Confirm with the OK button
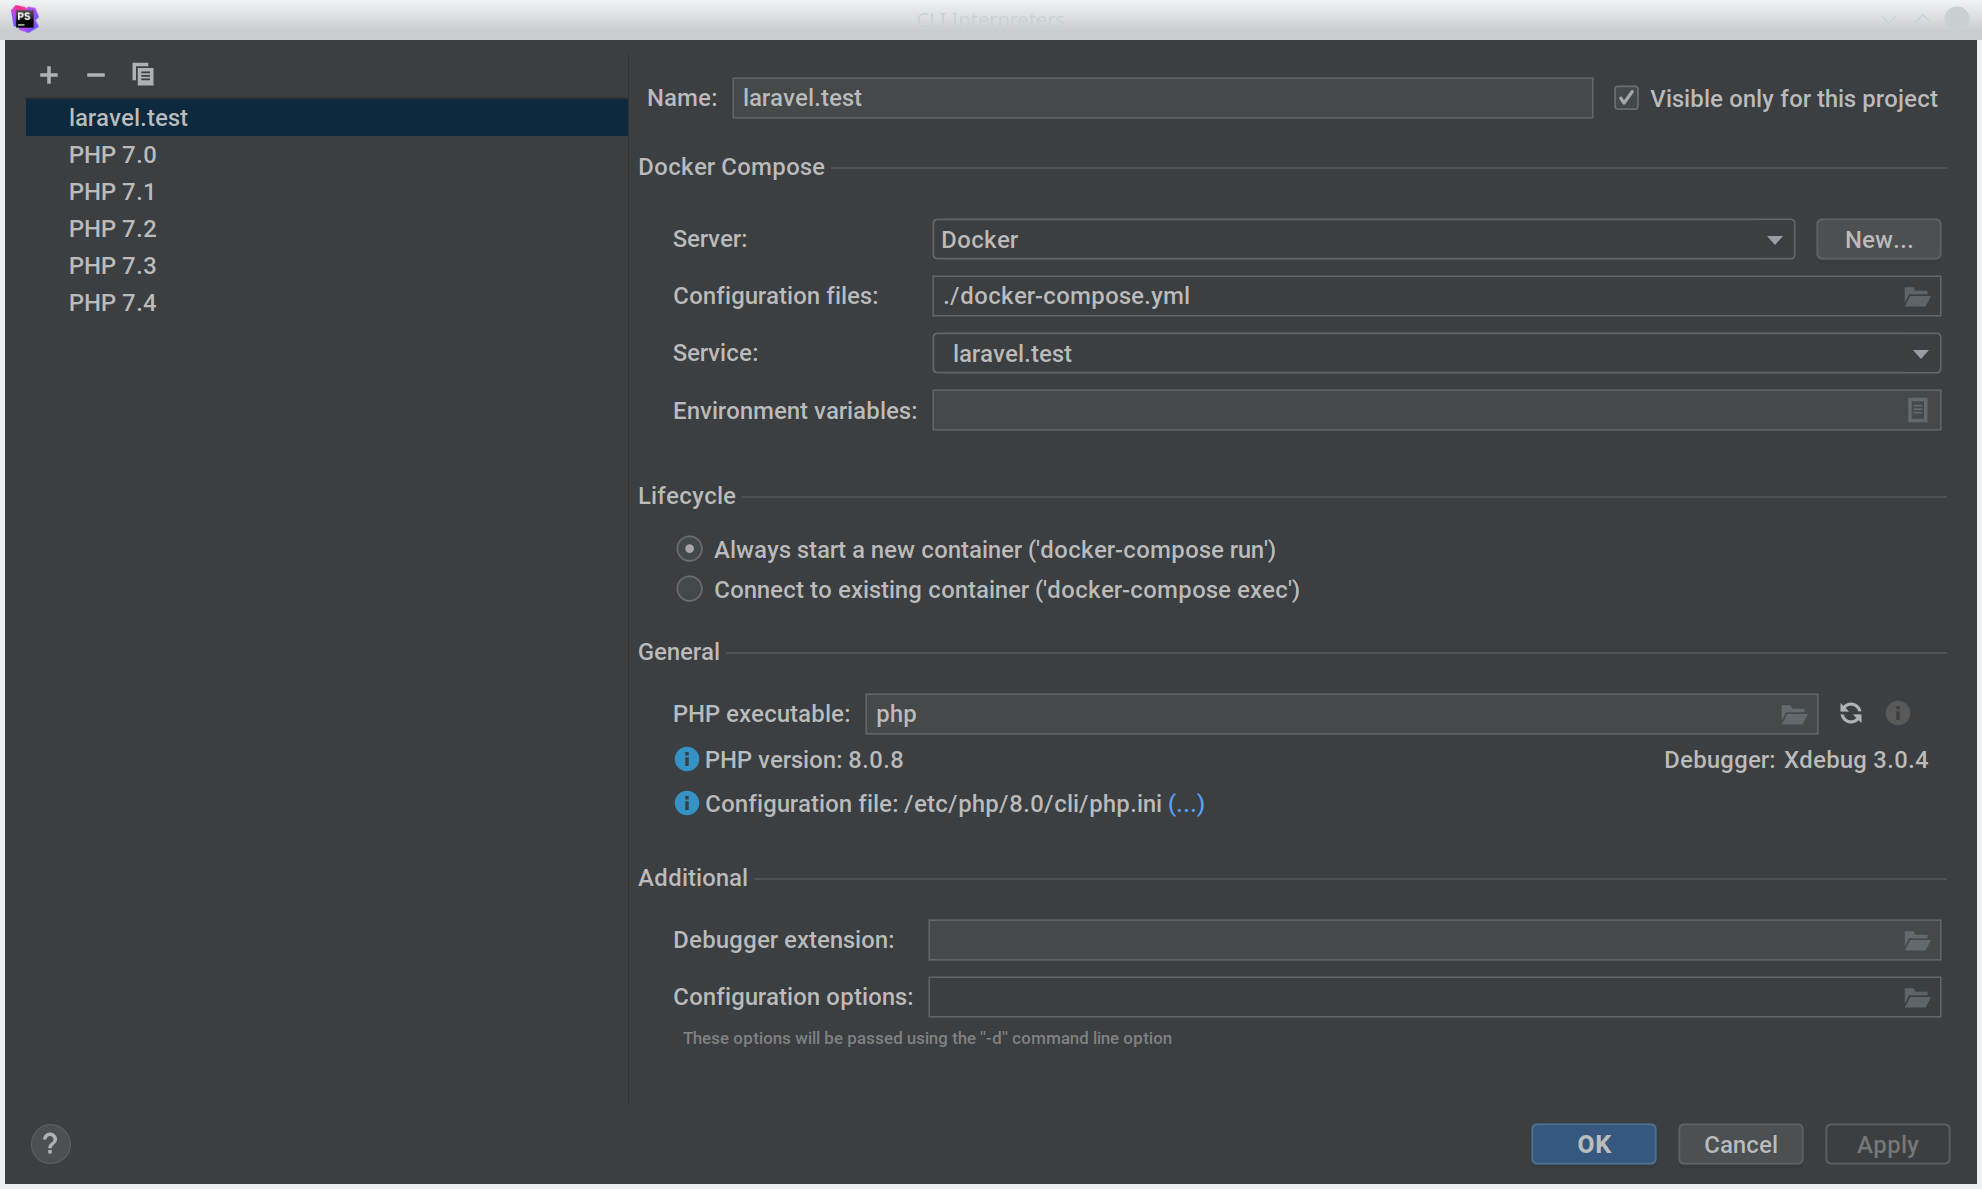 pos(1593,1144)
